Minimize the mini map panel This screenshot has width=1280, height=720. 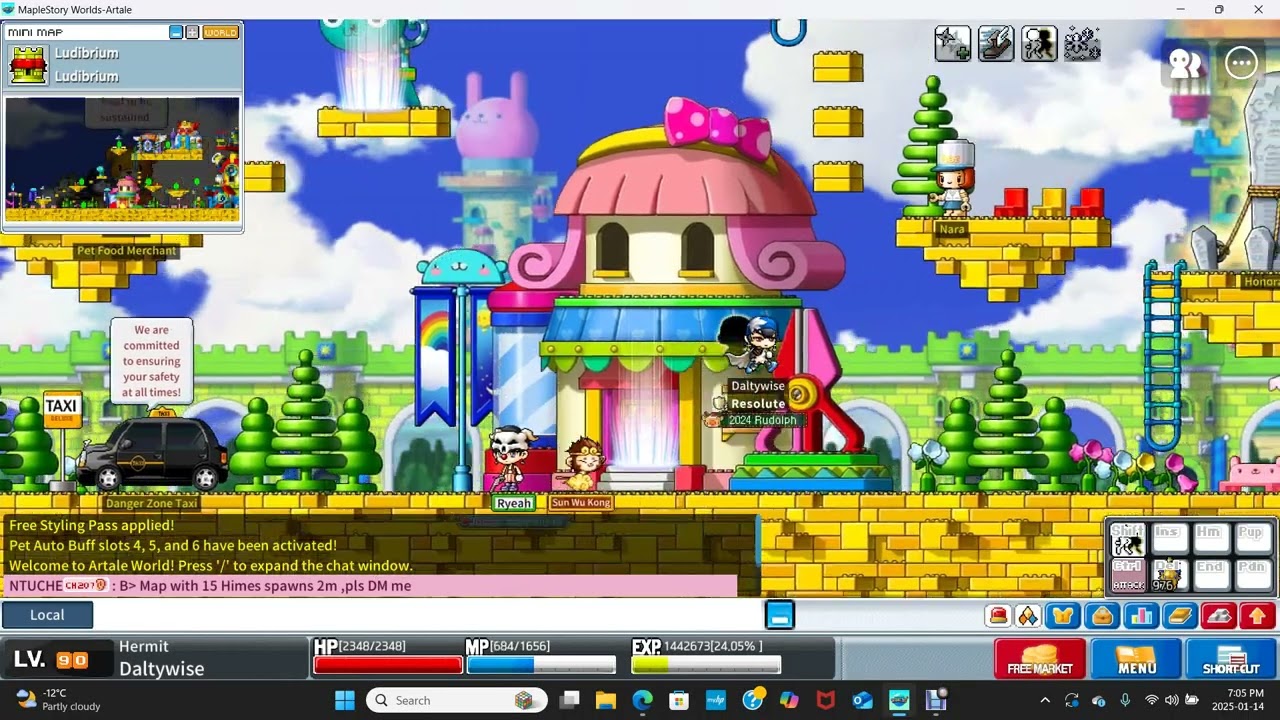click(x=176, y=32)
